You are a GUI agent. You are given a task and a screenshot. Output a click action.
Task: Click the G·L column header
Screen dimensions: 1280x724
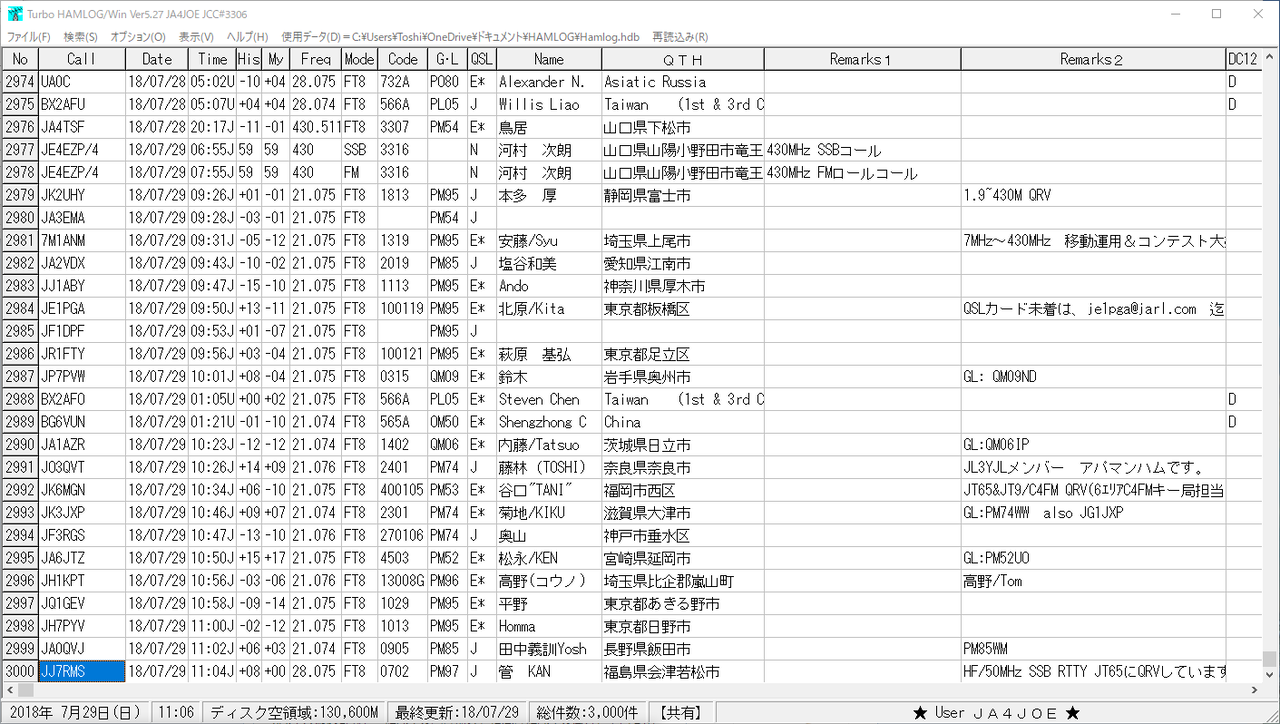click(447, 59)
